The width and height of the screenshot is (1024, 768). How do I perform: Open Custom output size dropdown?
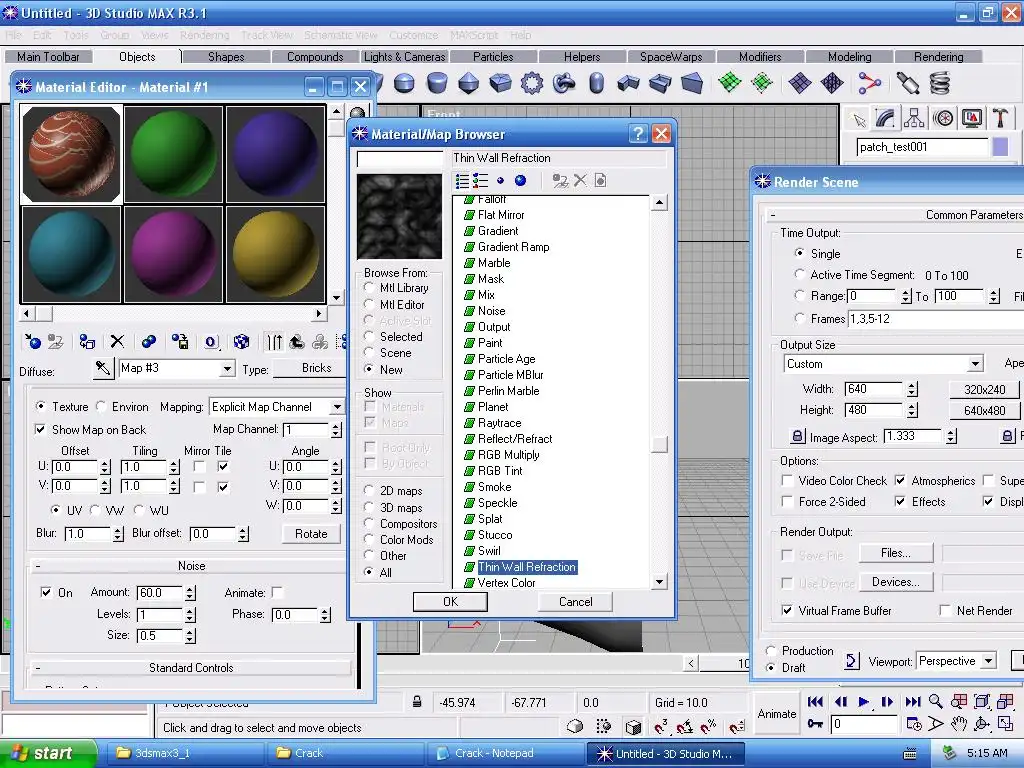(975, 364)
